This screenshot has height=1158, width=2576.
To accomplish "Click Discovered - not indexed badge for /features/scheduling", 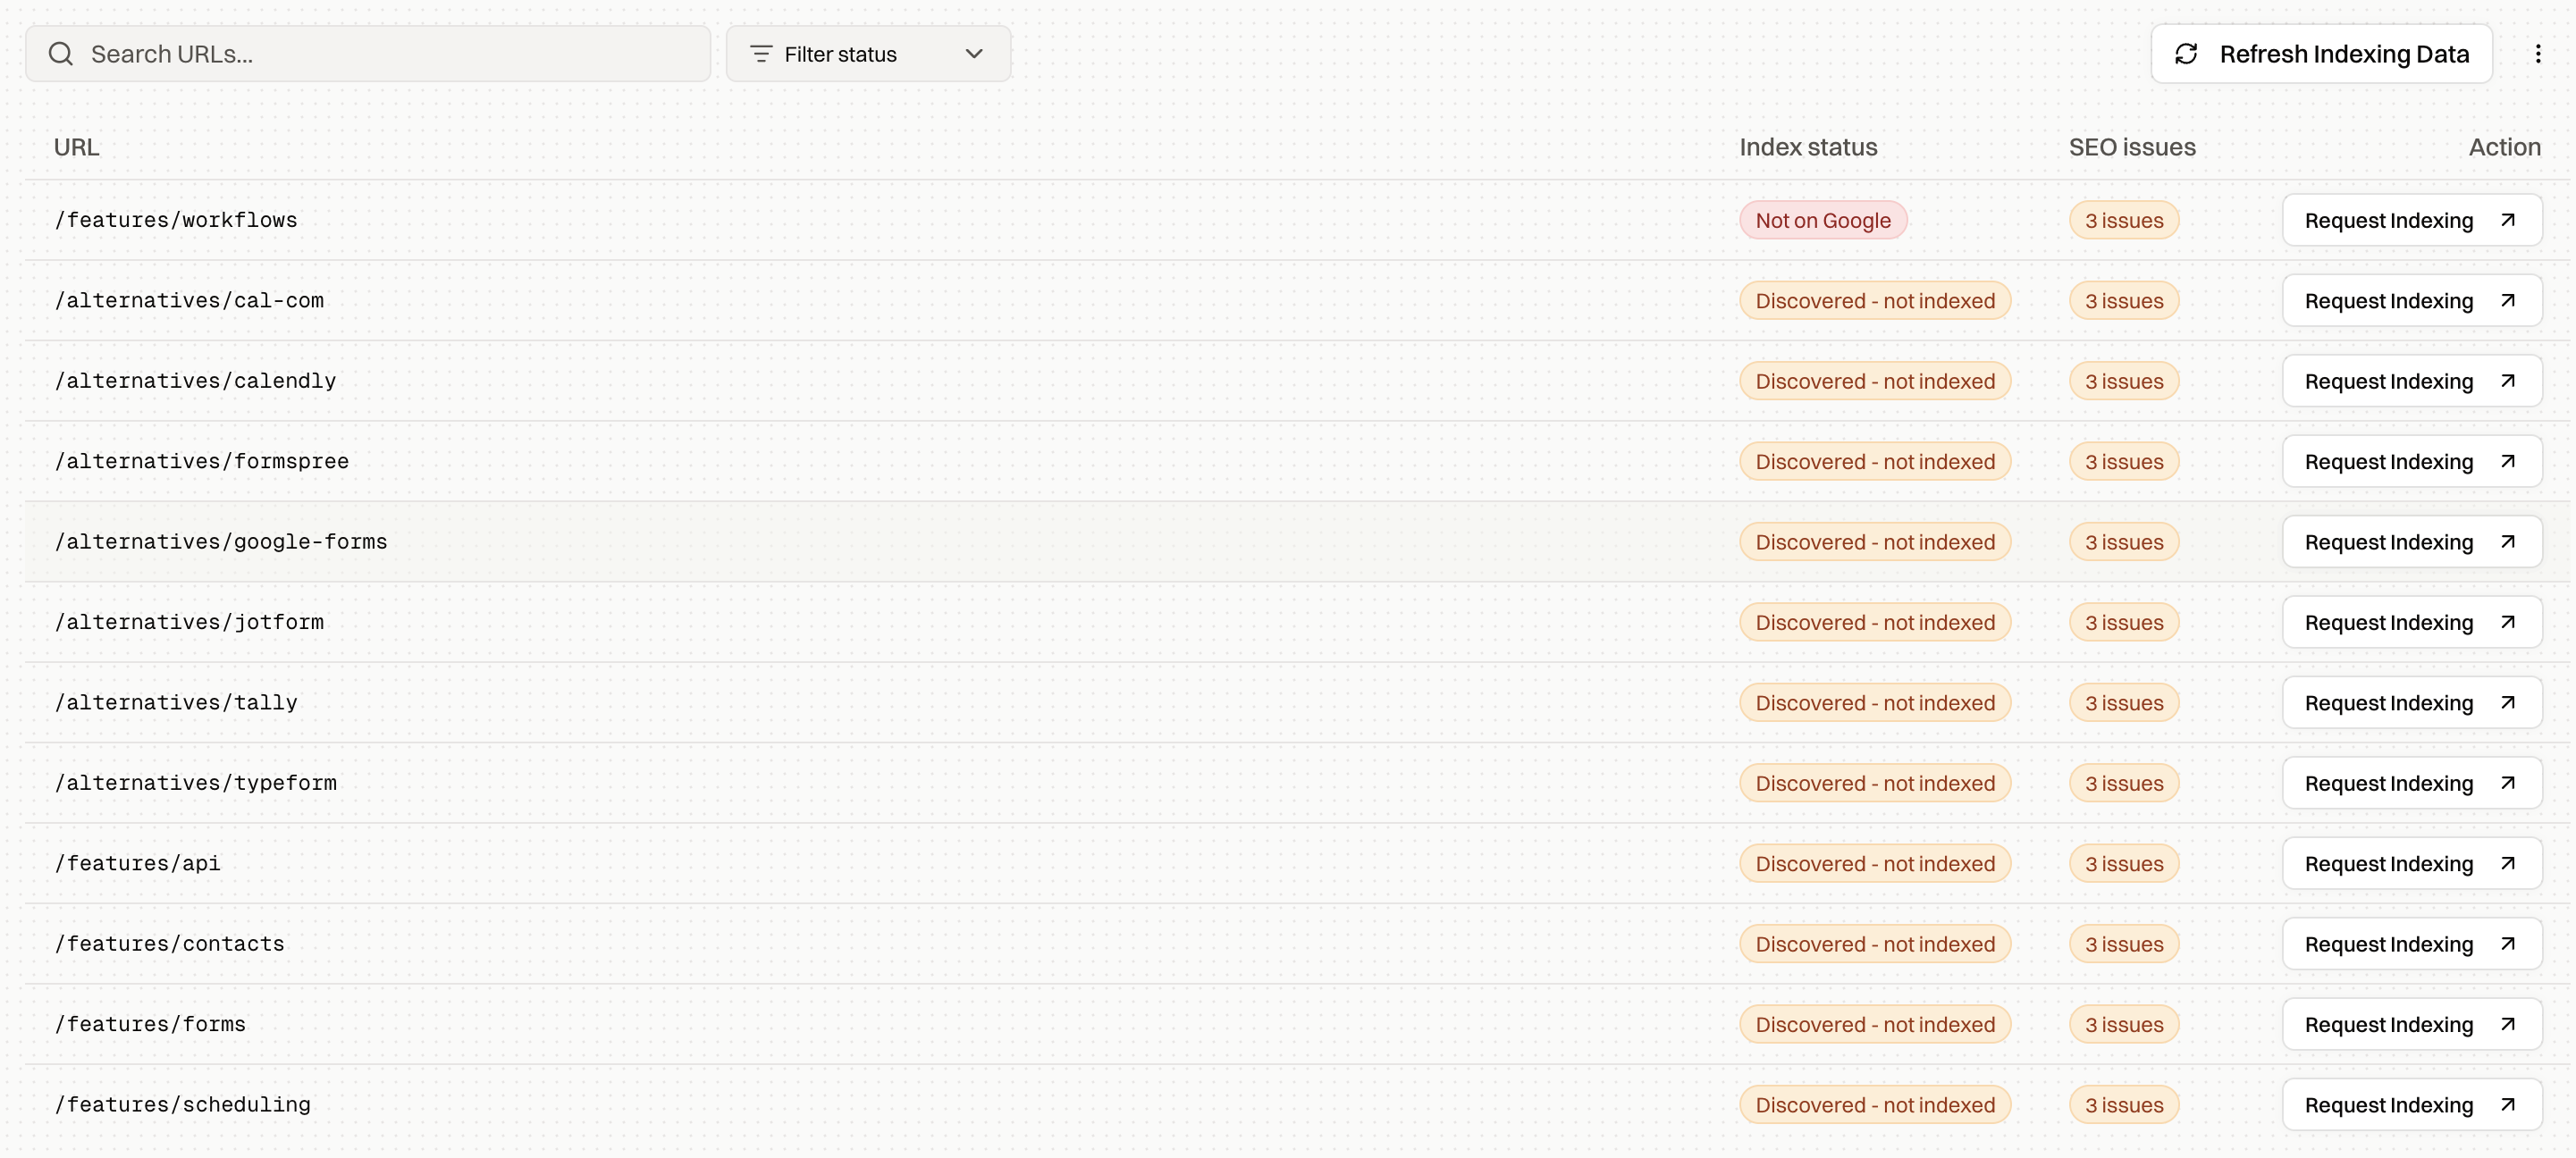I will coord(1875,1105).
